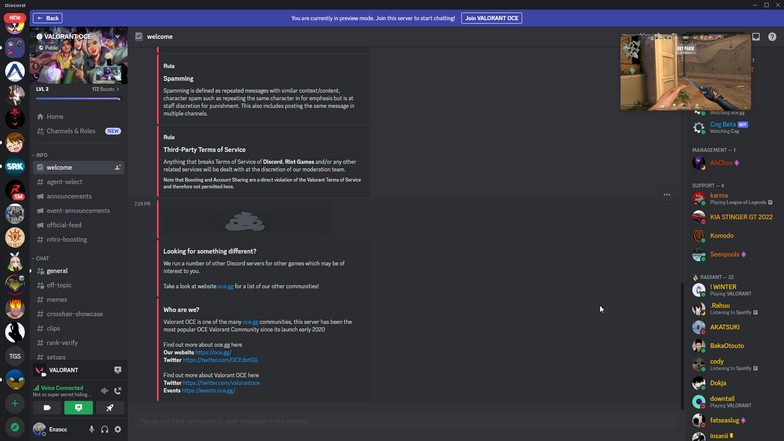
Task: Toggle microphone mute next to Enzocc
Action: tap(91, 429)
